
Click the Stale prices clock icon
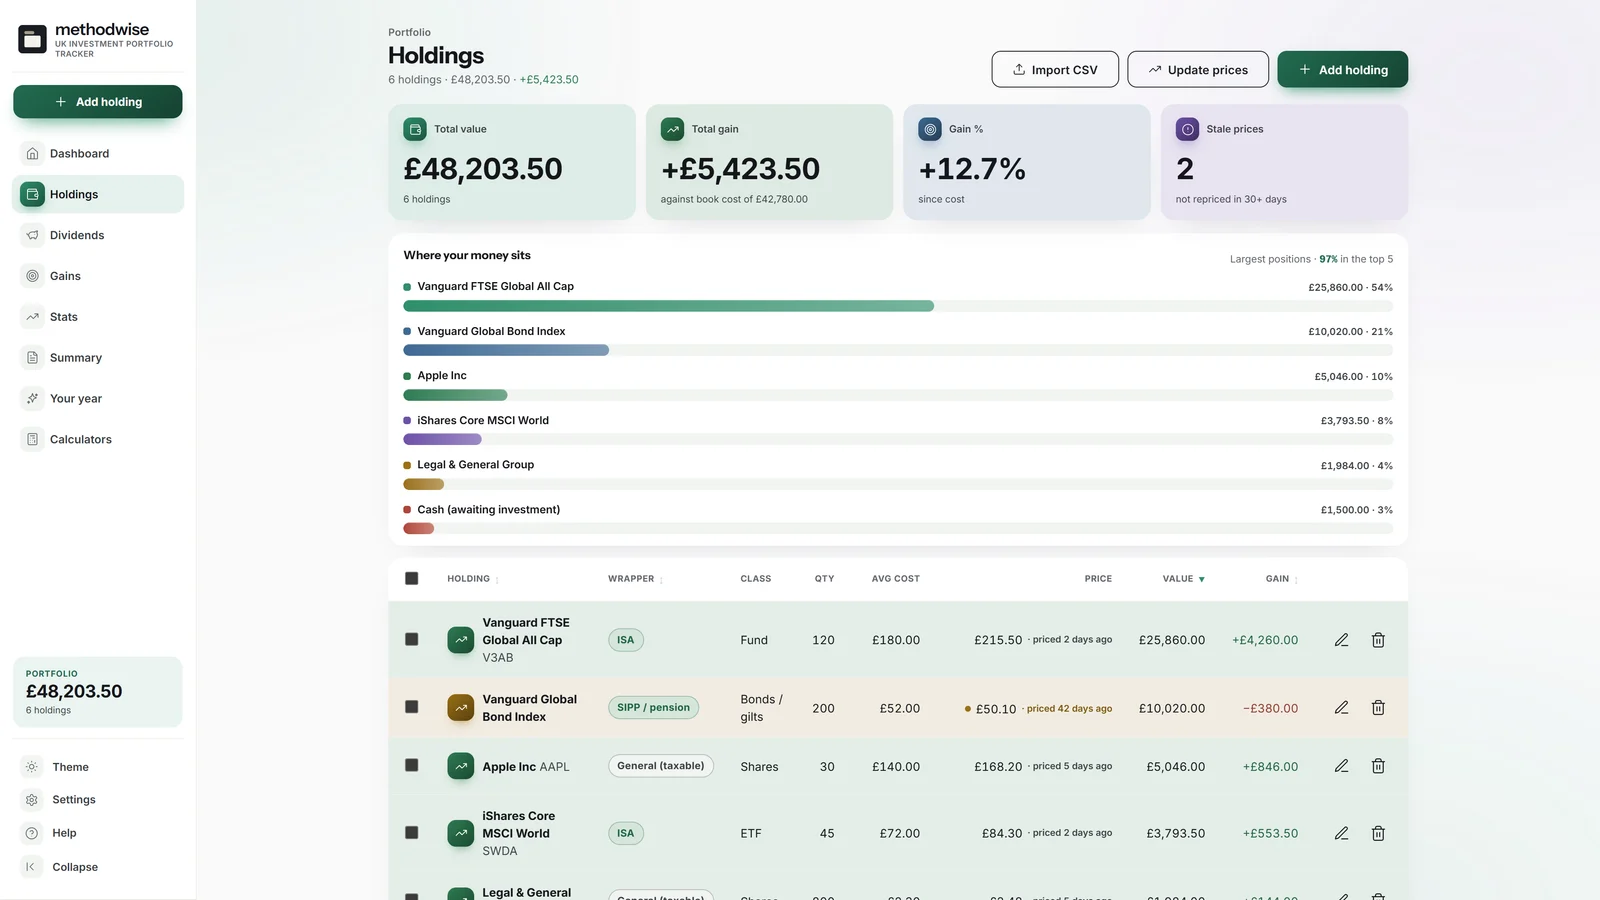pos(1188,129)
